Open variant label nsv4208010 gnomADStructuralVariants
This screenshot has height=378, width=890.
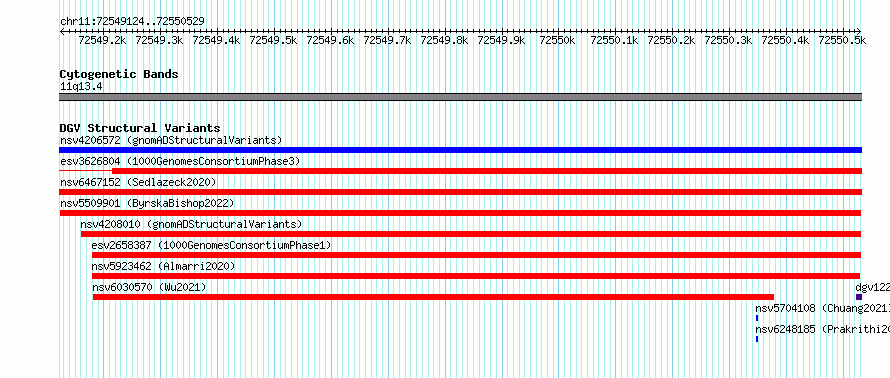[191, 224]
